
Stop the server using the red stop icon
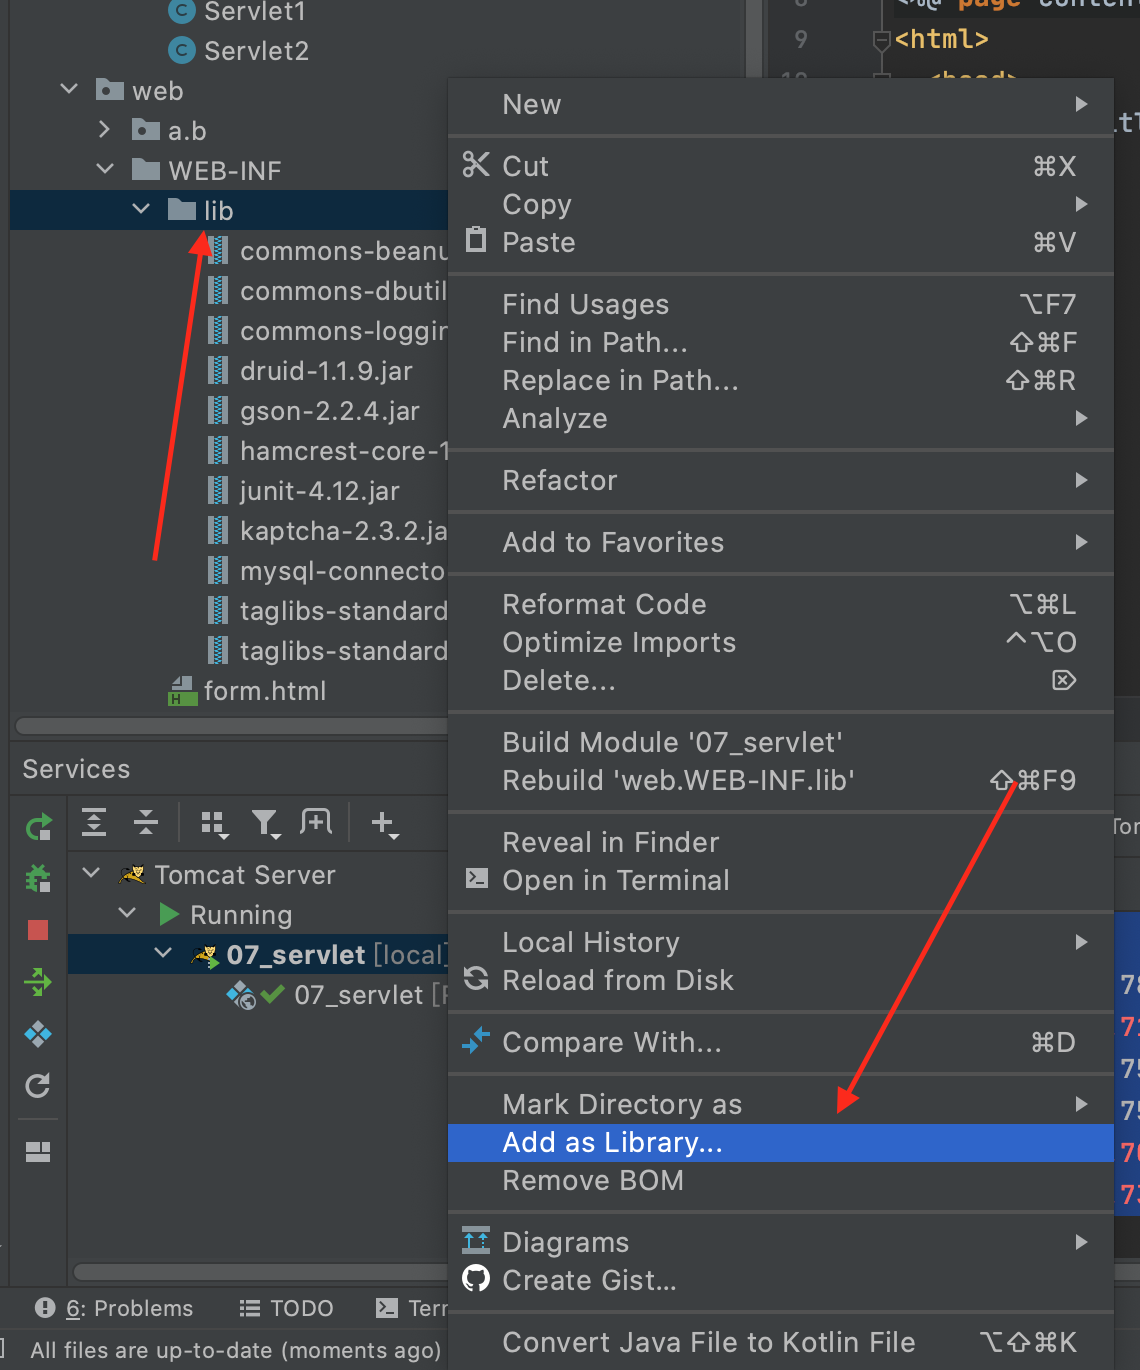[37, 930]
